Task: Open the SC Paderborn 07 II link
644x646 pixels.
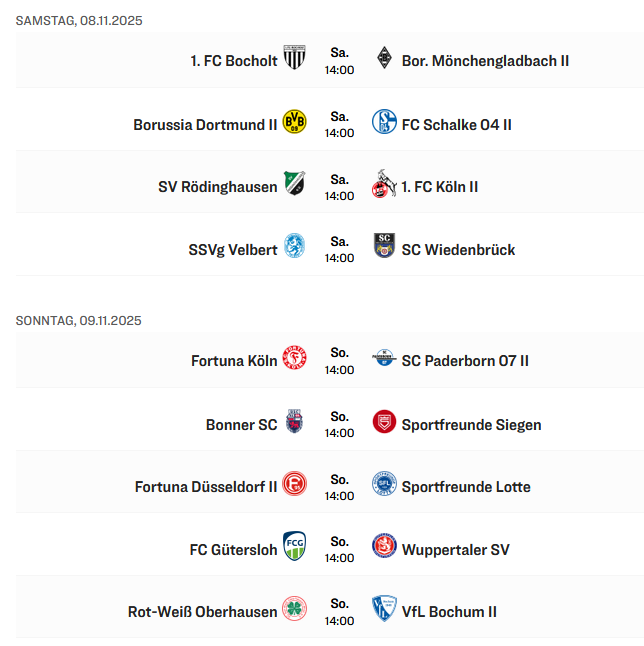Action: pos(465,360)
